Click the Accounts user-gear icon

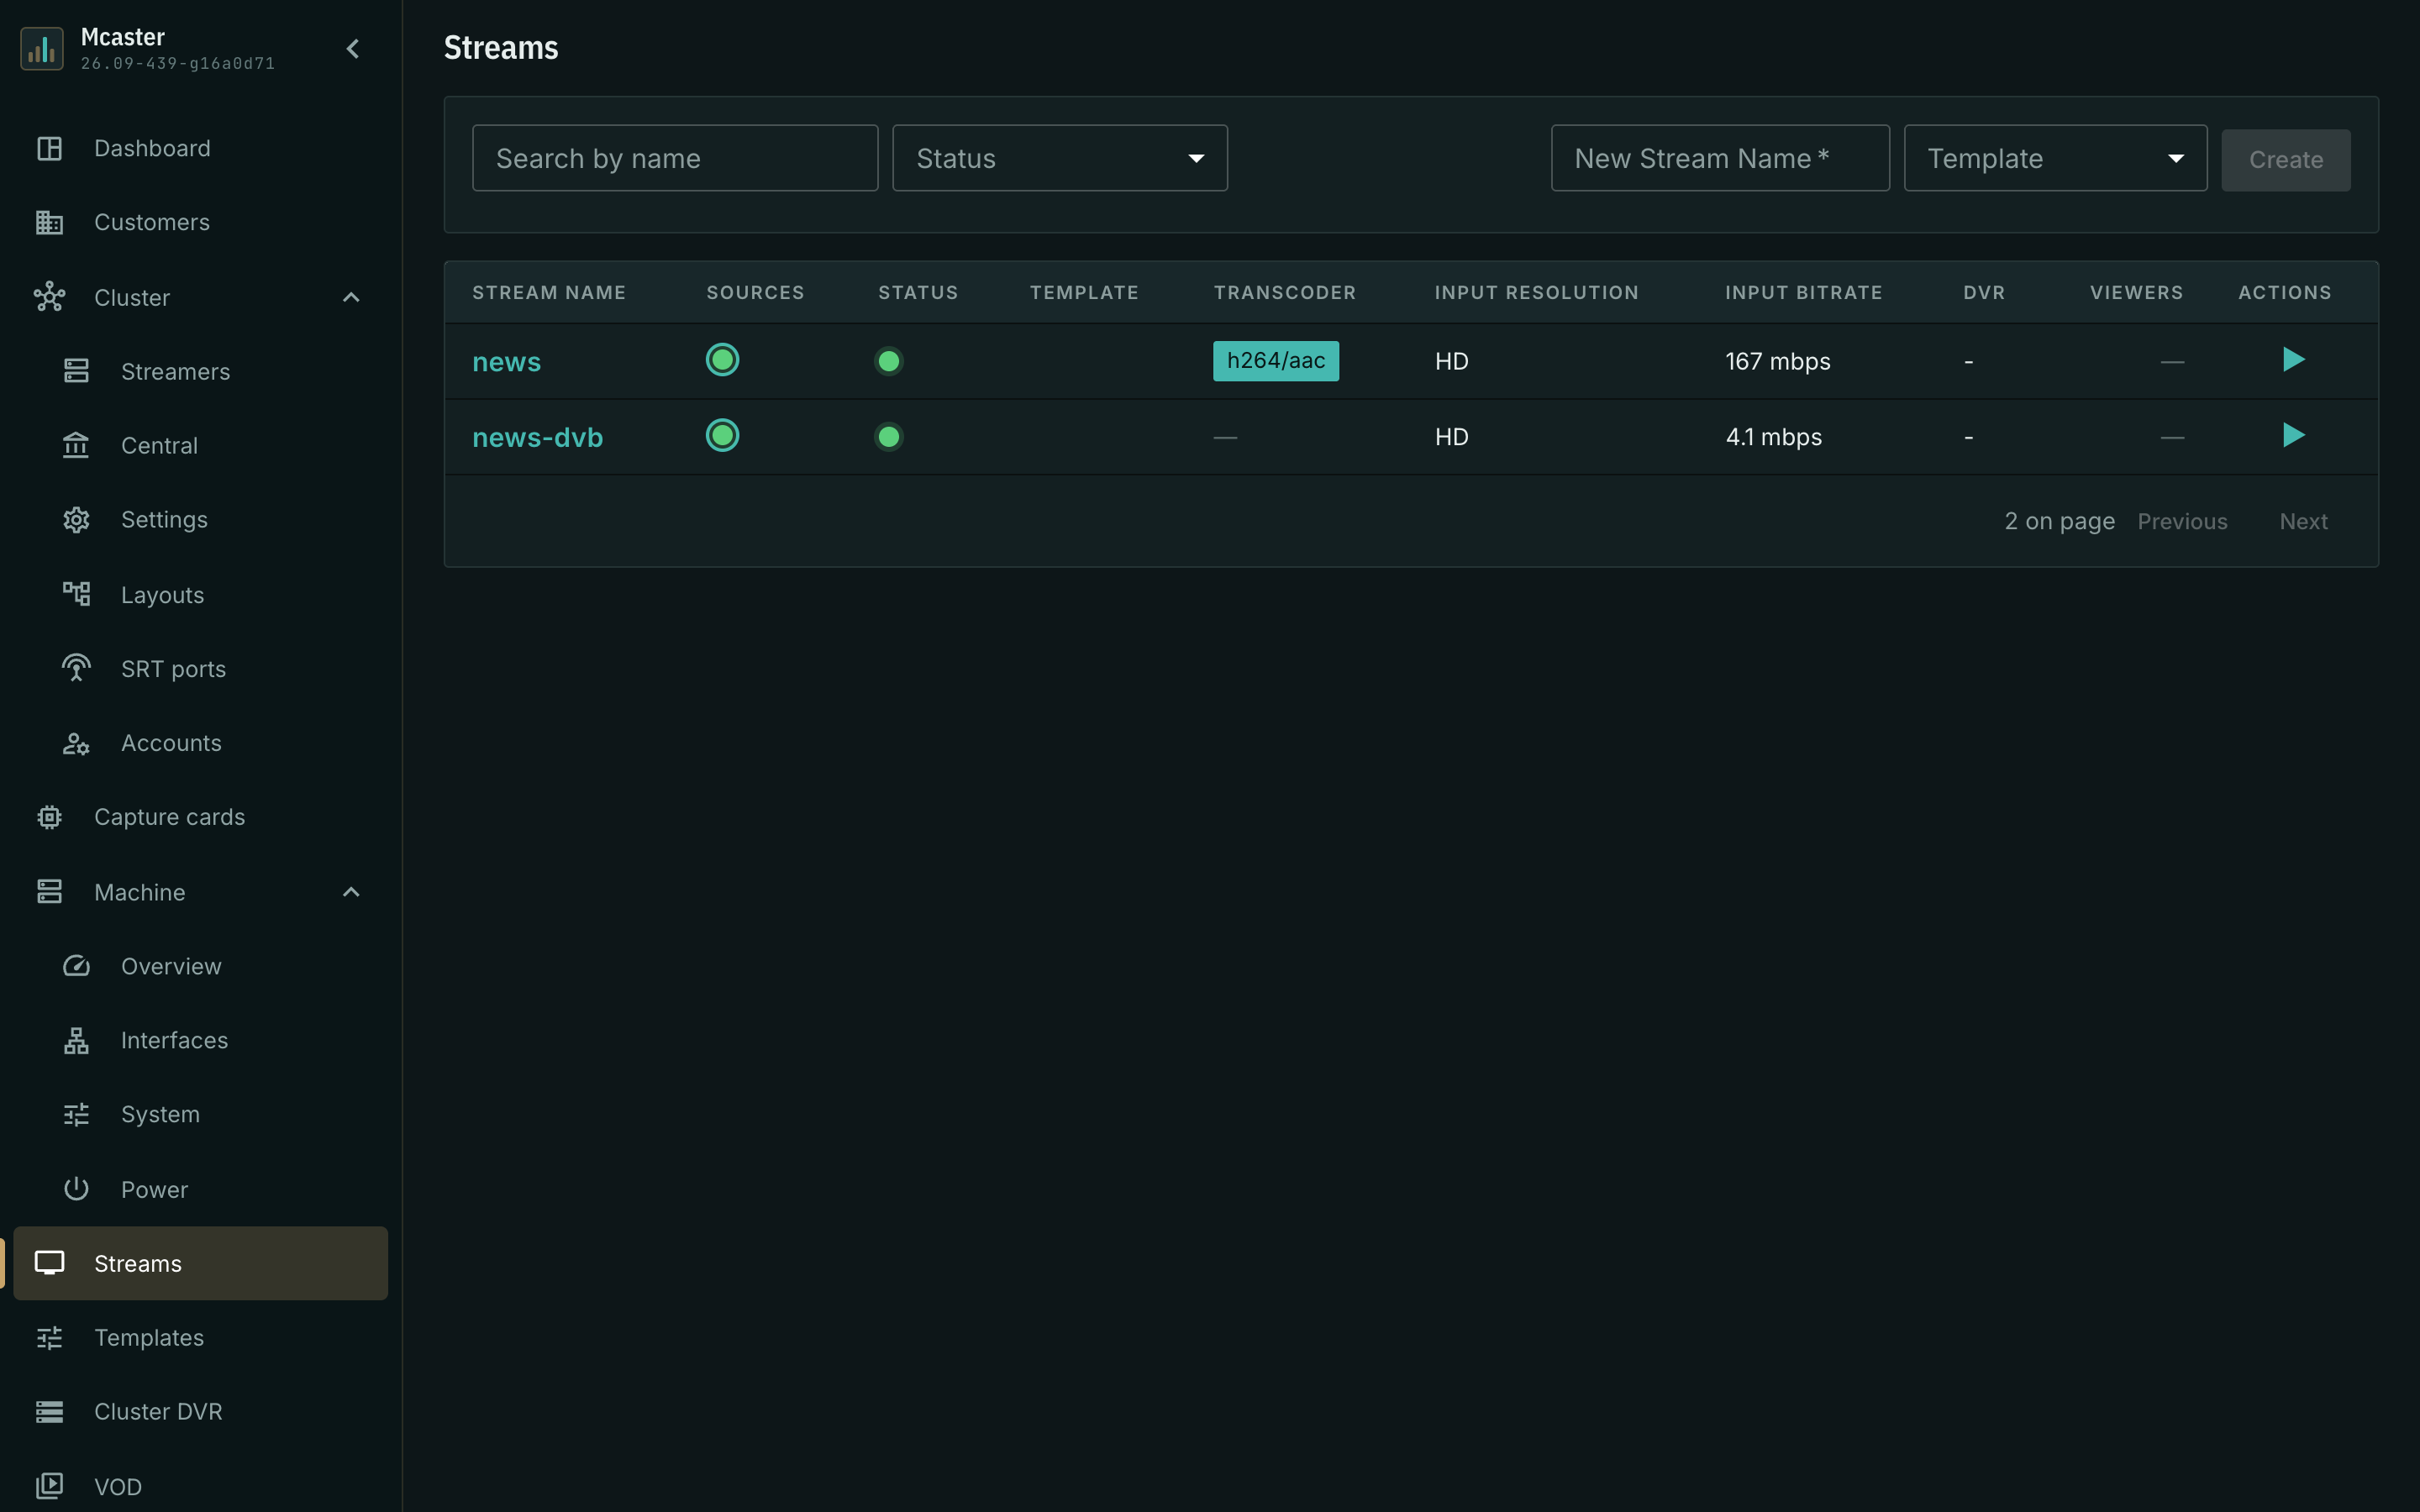(x=76, y=743)
